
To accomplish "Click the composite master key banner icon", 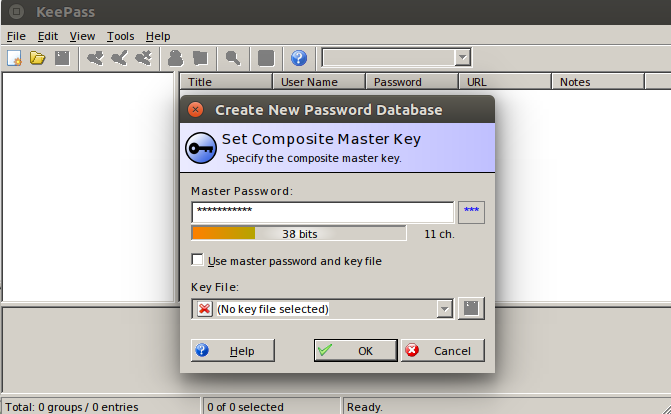I will click(x=201, y=148).
